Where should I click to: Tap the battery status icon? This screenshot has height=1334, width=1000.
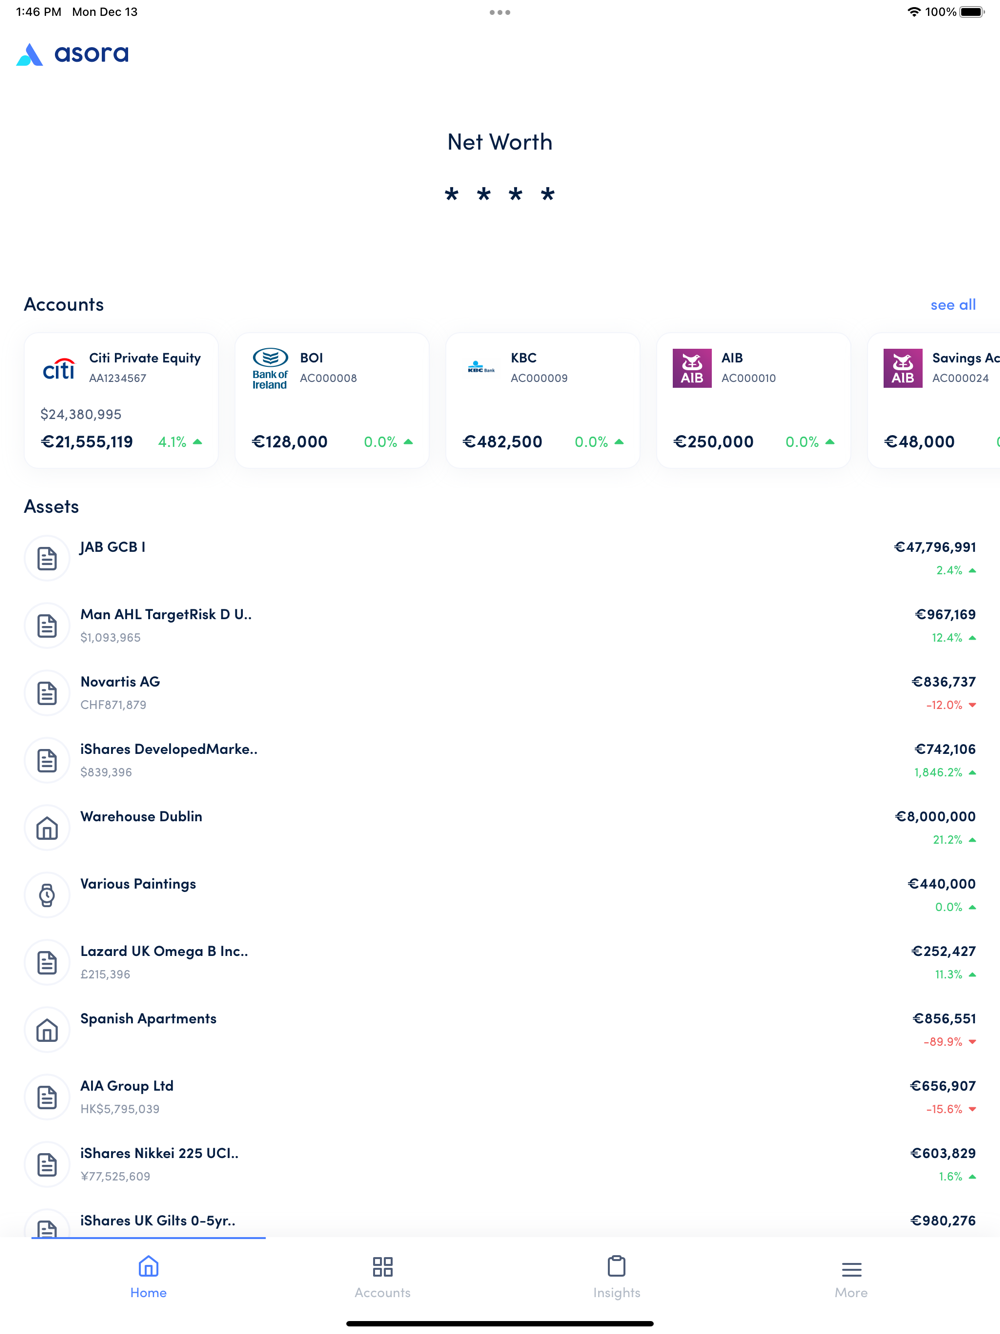[x=972, y=12]
